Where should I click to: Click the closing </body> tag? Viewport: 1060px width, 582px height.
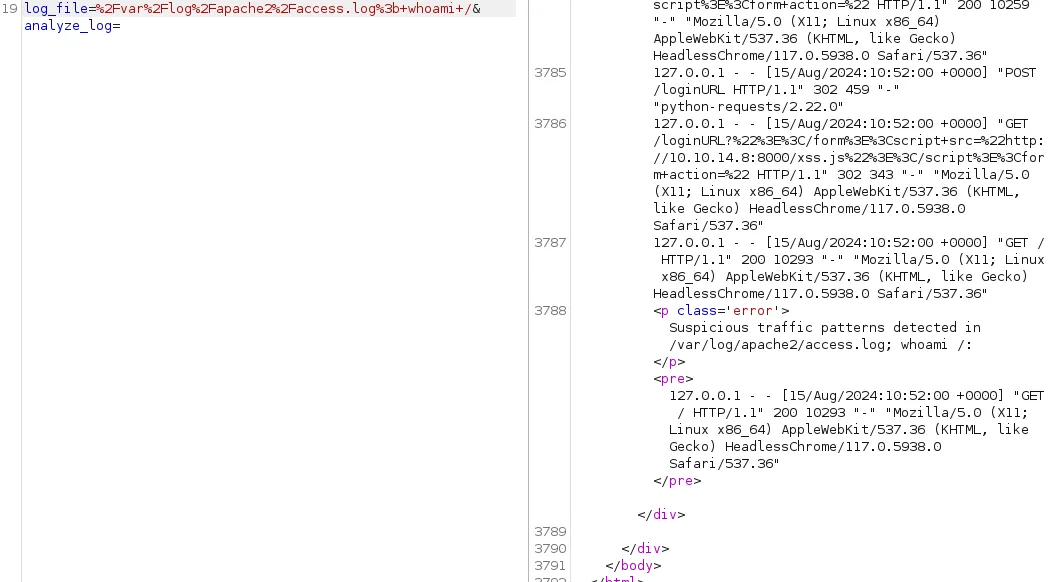click(x=633, y=566)
